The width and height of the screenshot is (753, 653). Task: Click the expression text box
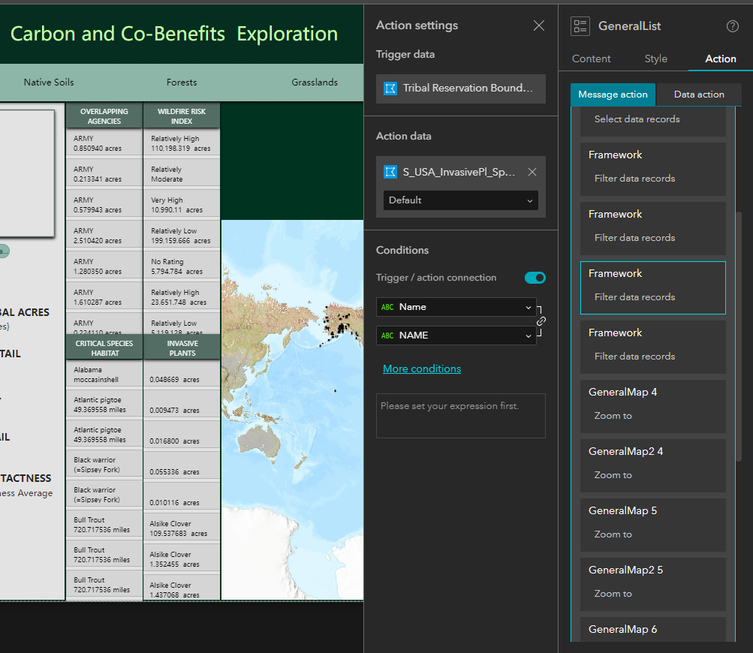460,415
